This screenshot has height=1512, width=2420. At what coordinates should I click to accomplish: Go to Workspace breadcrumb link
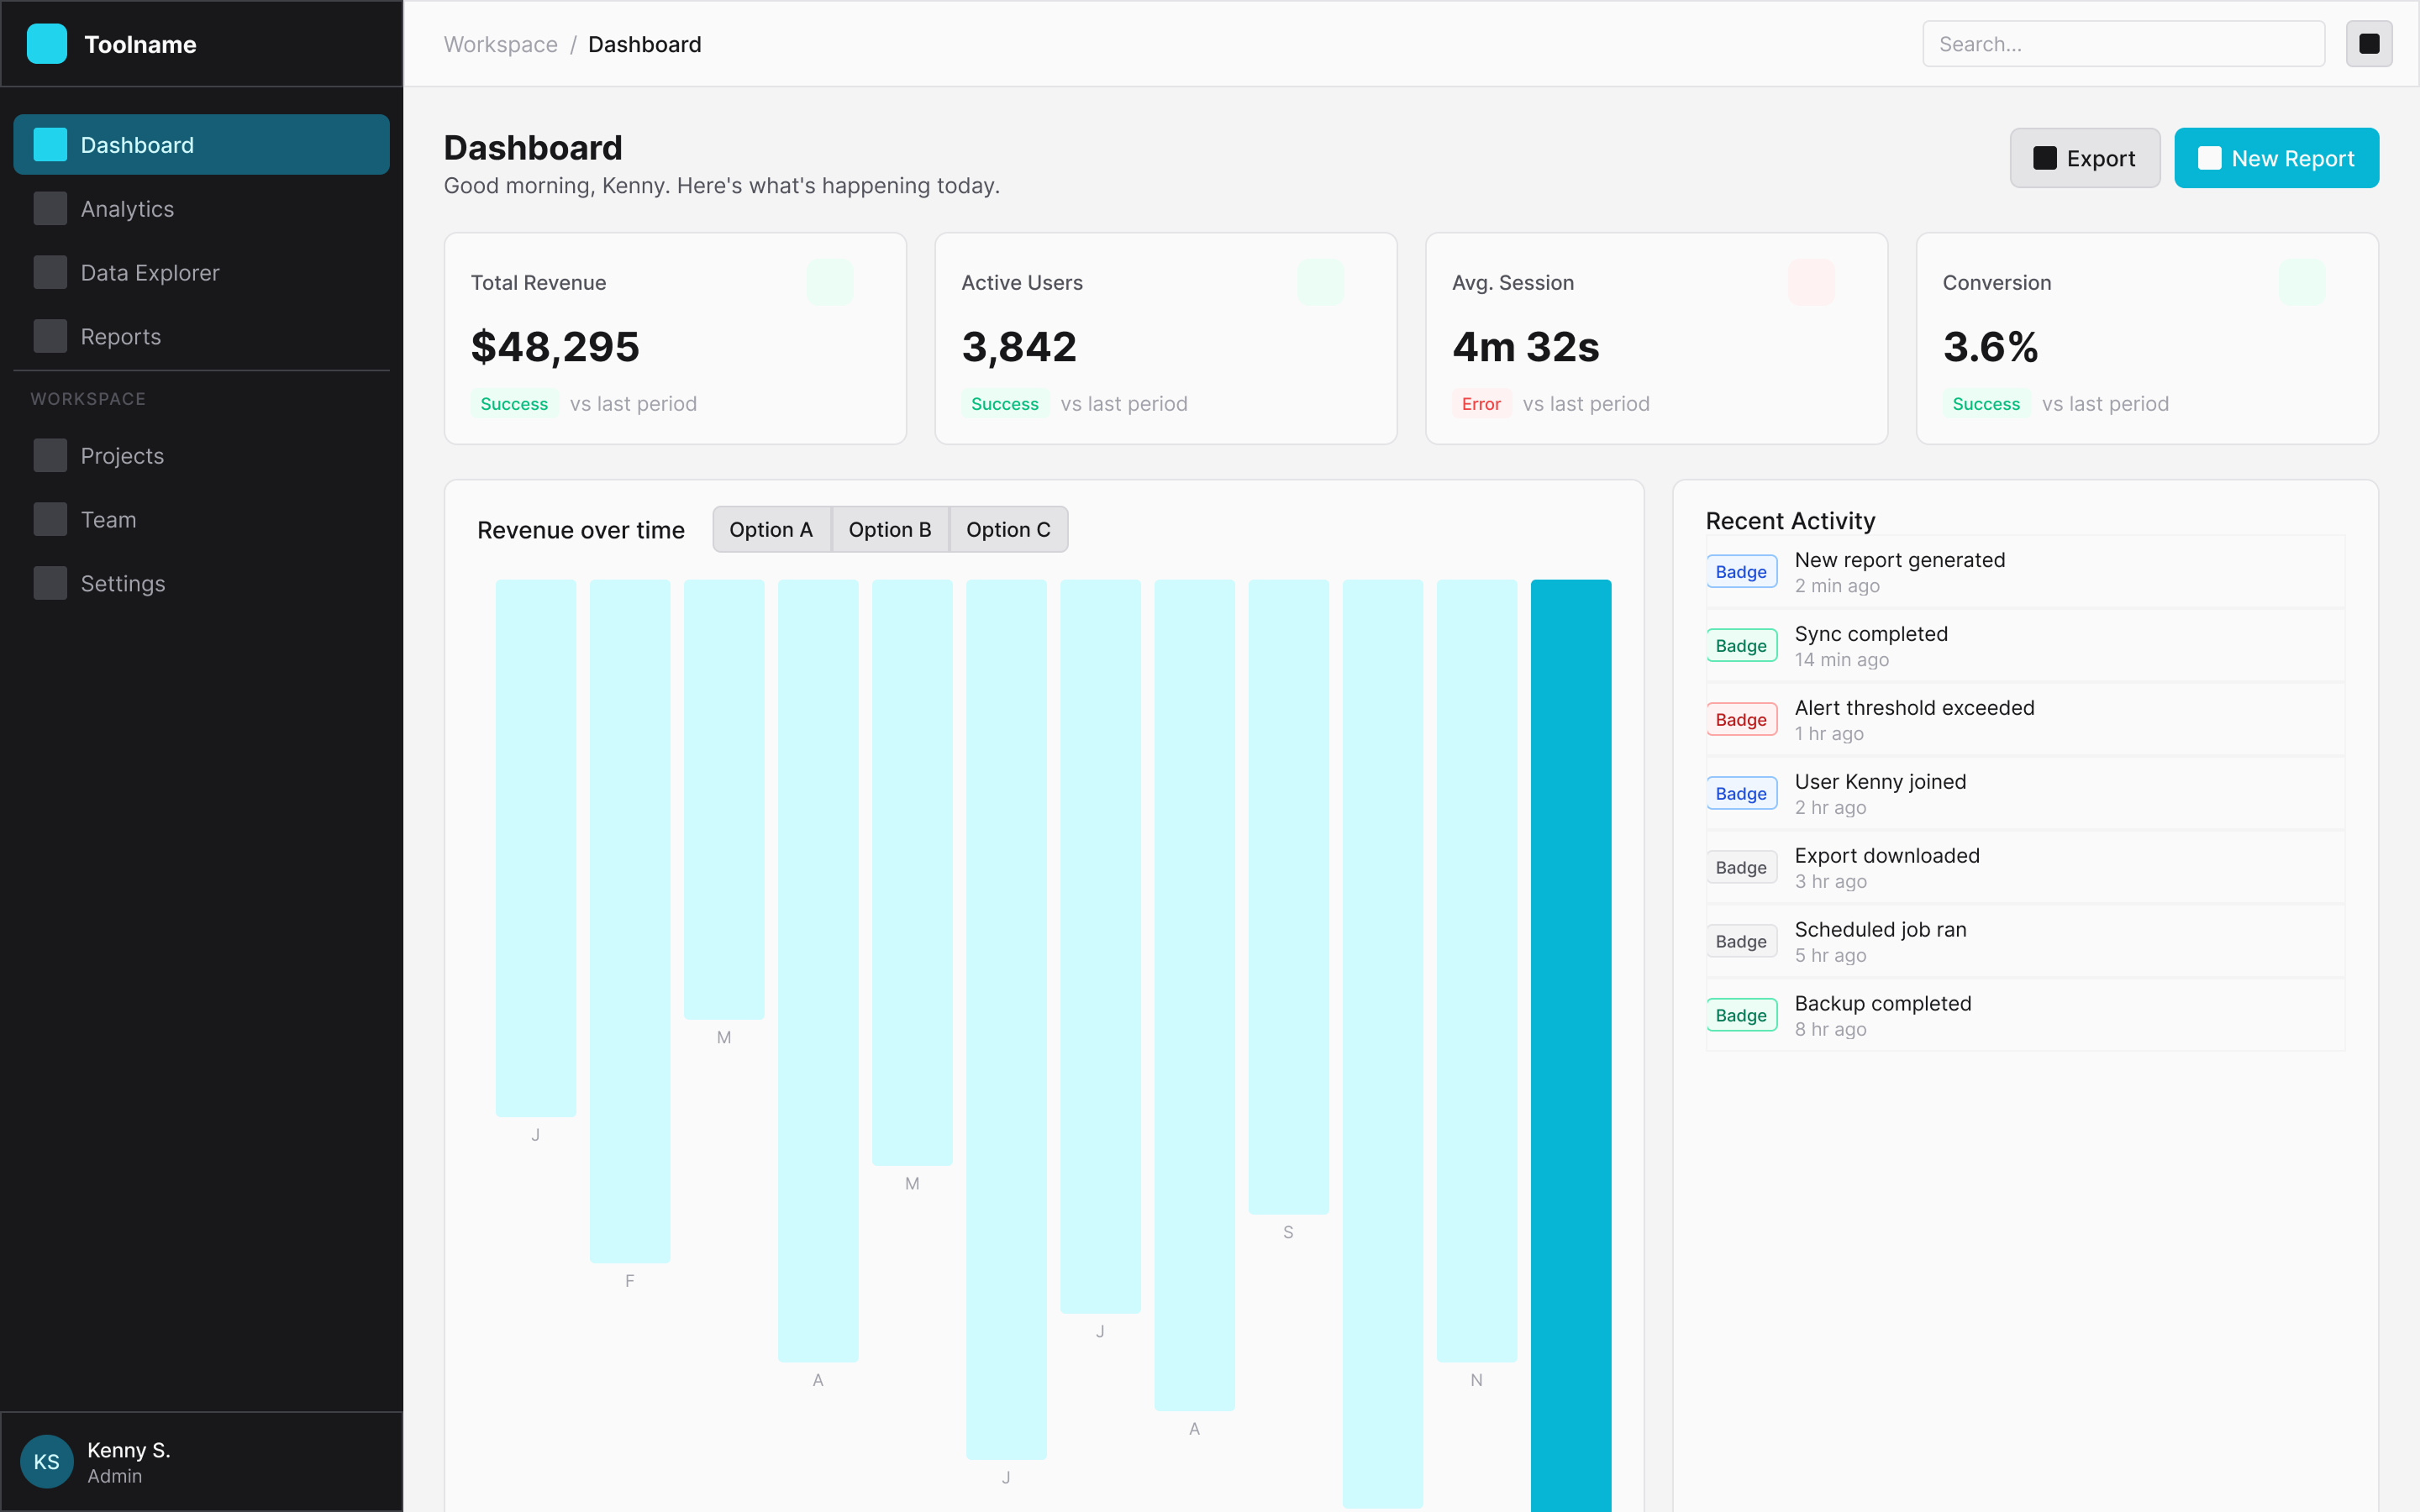(500, 44)
